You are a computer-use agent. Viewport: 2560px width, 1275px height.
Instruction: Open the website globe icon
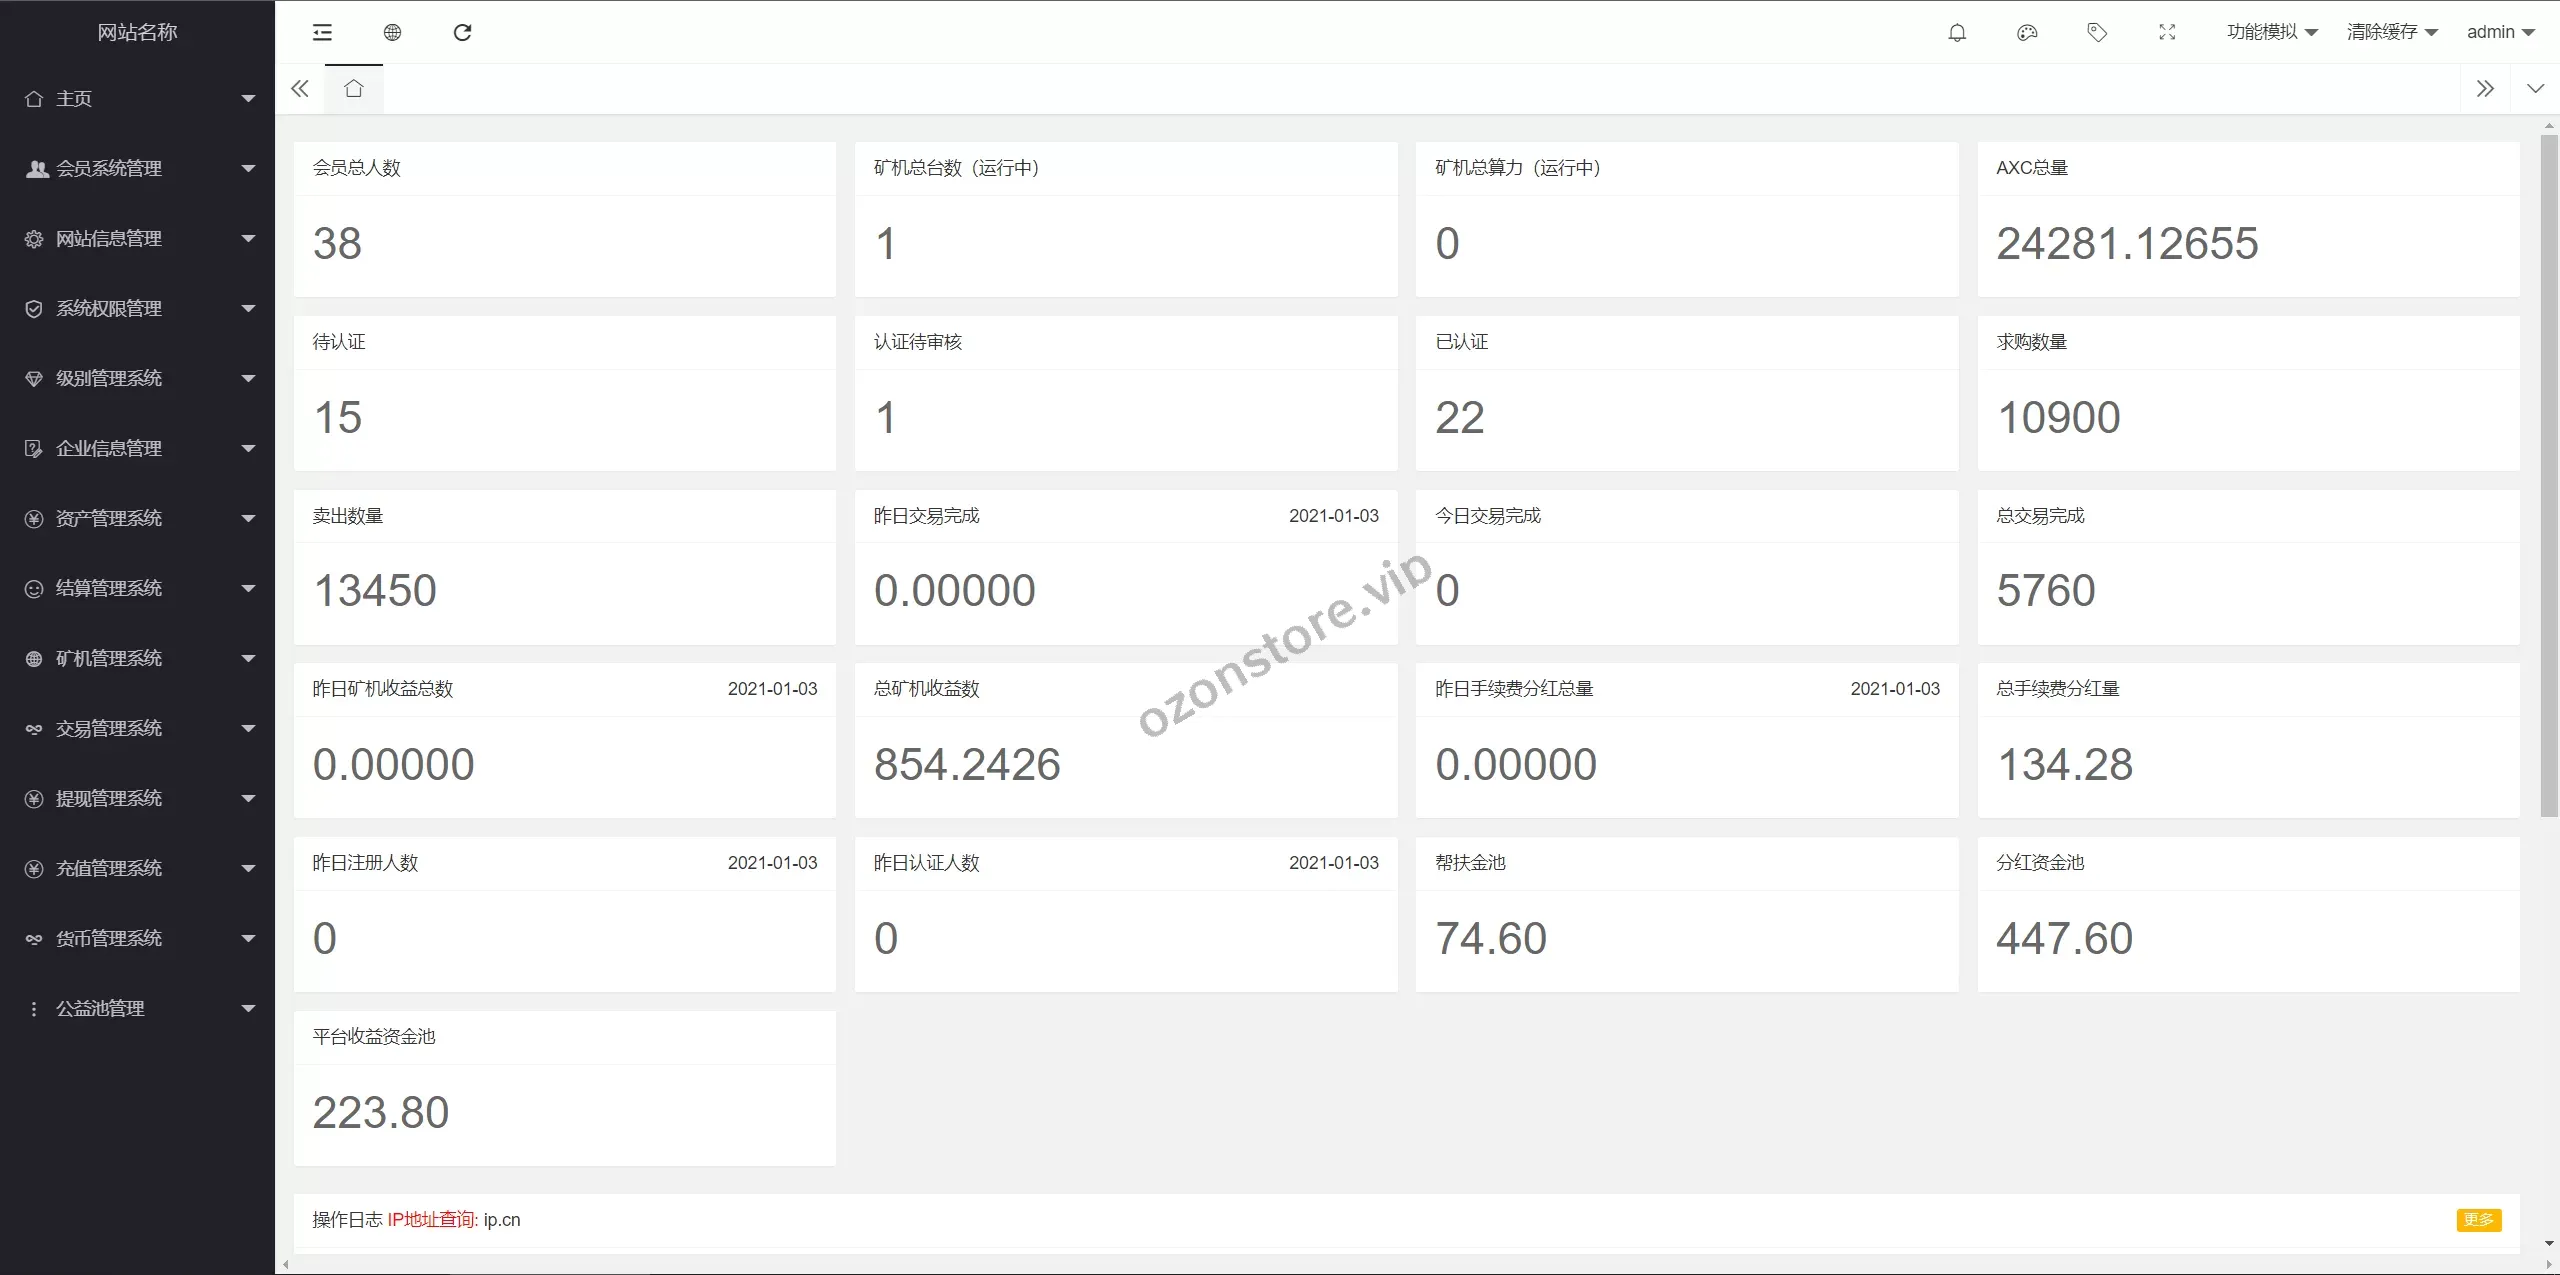click(x=392, y=33)
